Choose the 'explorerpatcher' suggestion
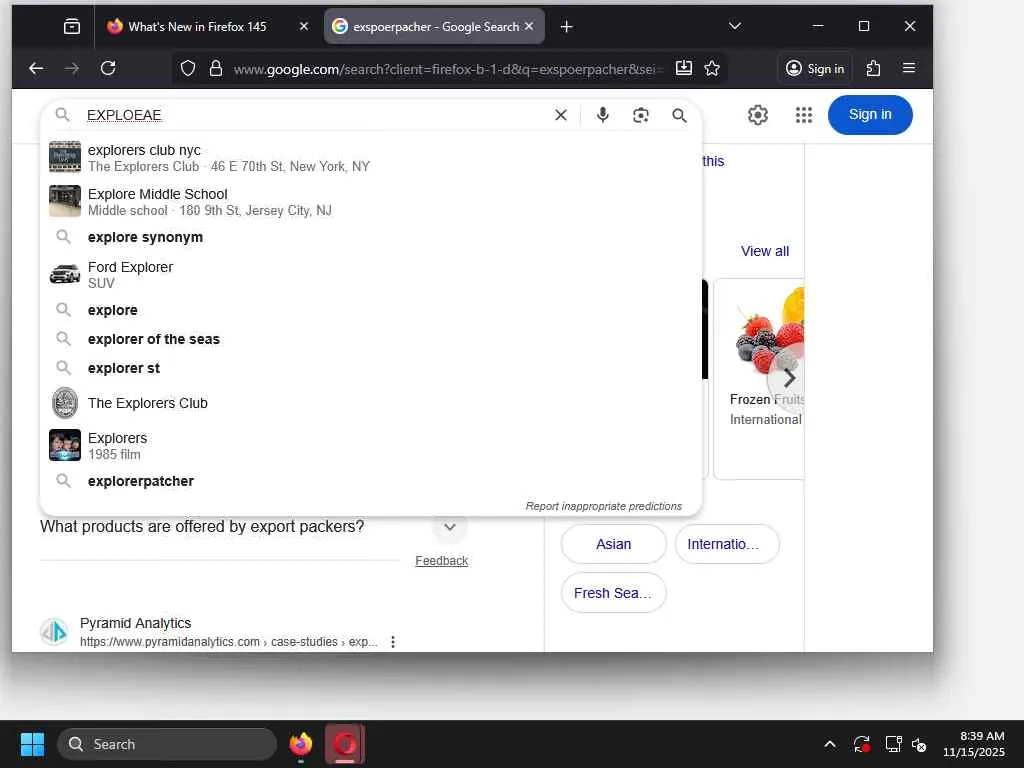Viewport: 1024px width, 768px height. click(371, 481)
